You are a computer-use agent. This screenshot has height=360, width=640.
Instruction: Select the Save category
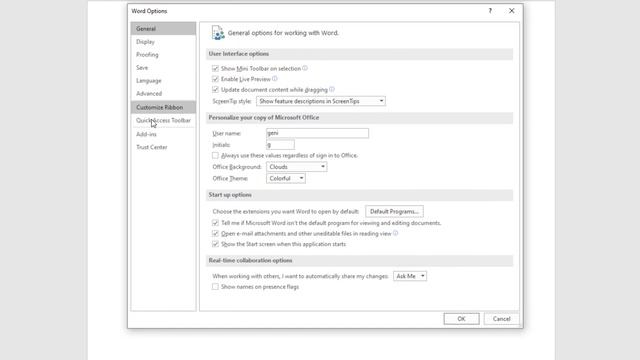coord(163,68)
